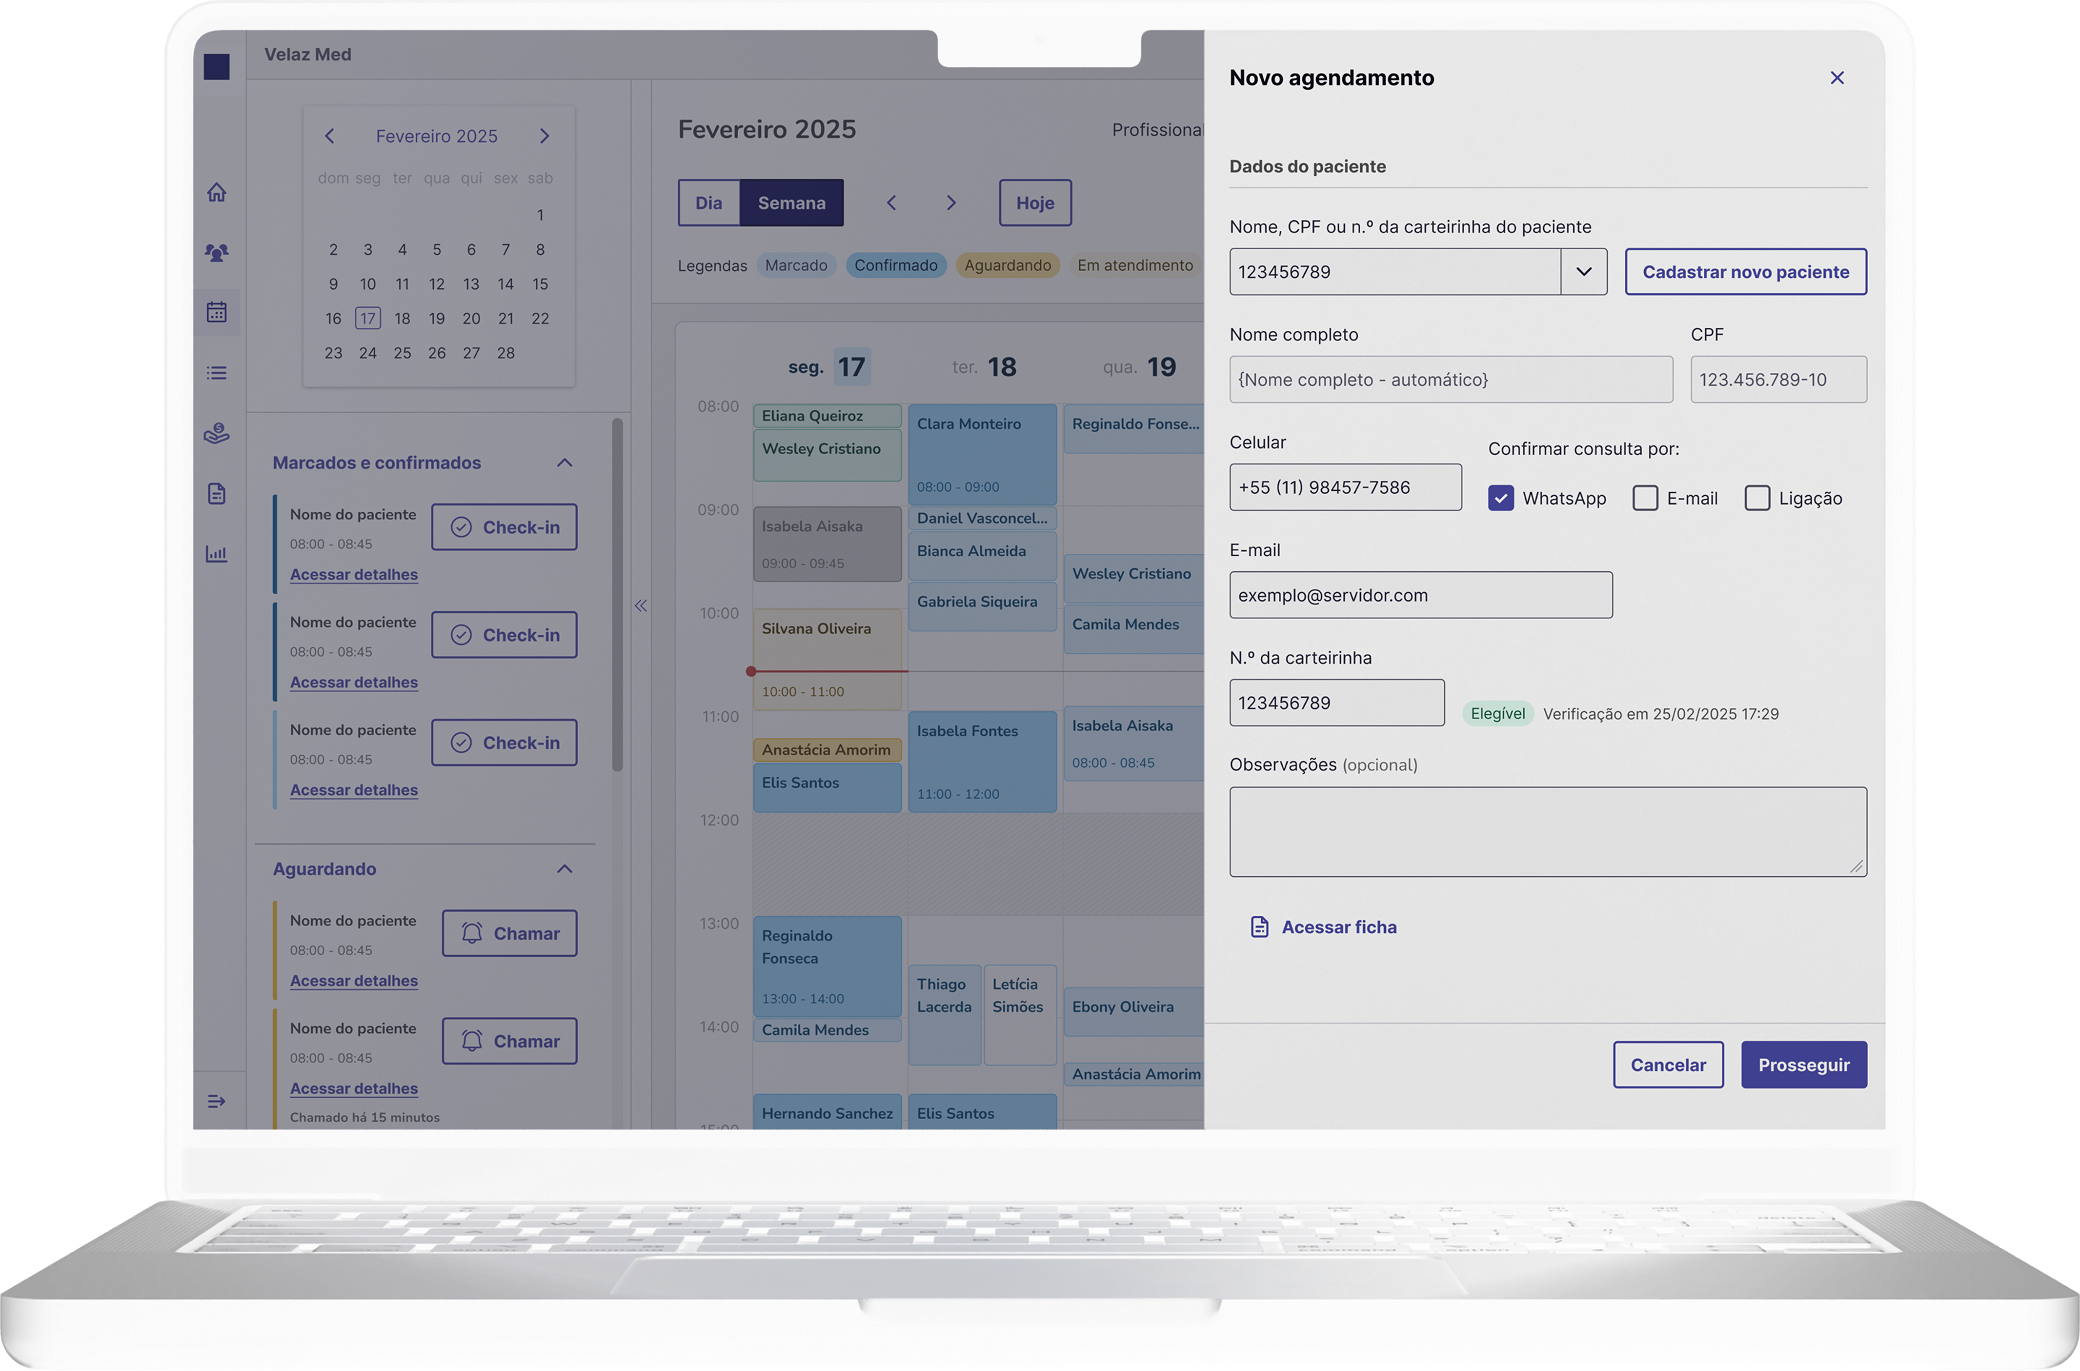Image resolution: width=2080 pixels, height=1371 pixels.
Task: Open the document icon in sidebar
Action: pyautogui.click(x=217, y=493)
